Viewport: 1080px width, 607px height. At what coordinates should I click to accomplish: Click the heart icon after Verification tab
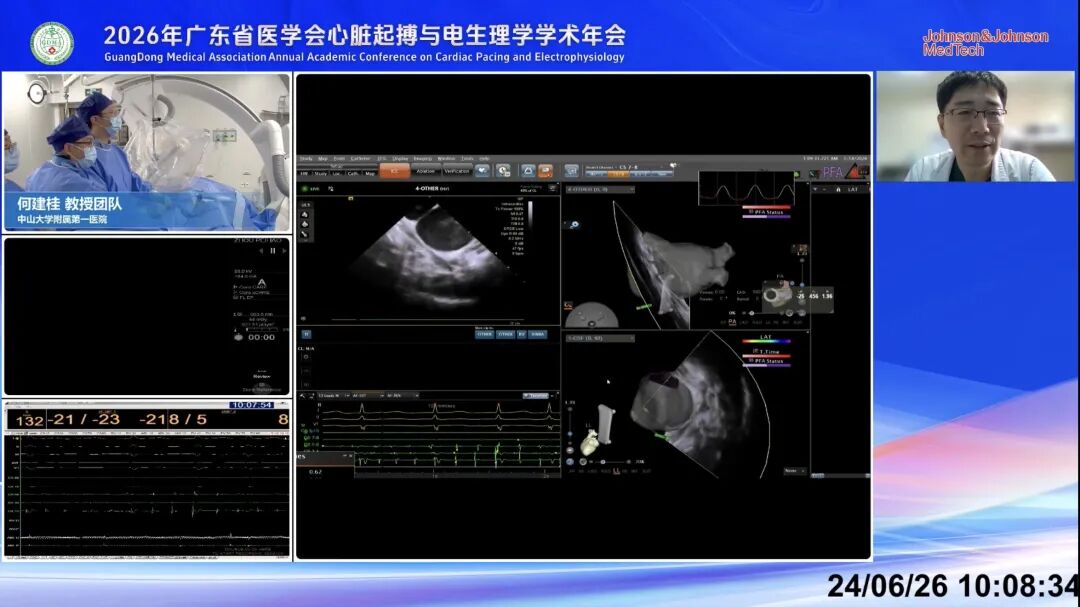(482, 171)
